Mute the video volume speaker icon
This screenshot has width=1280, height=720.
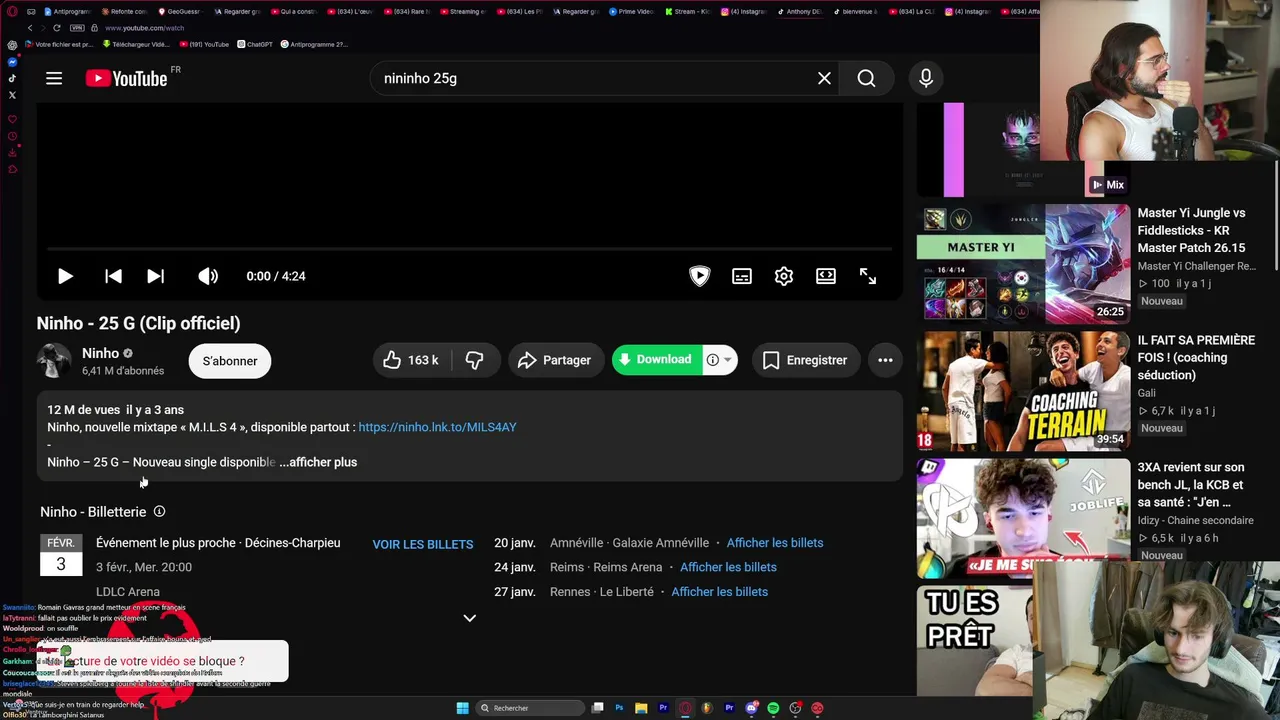(x=208, y=276)
